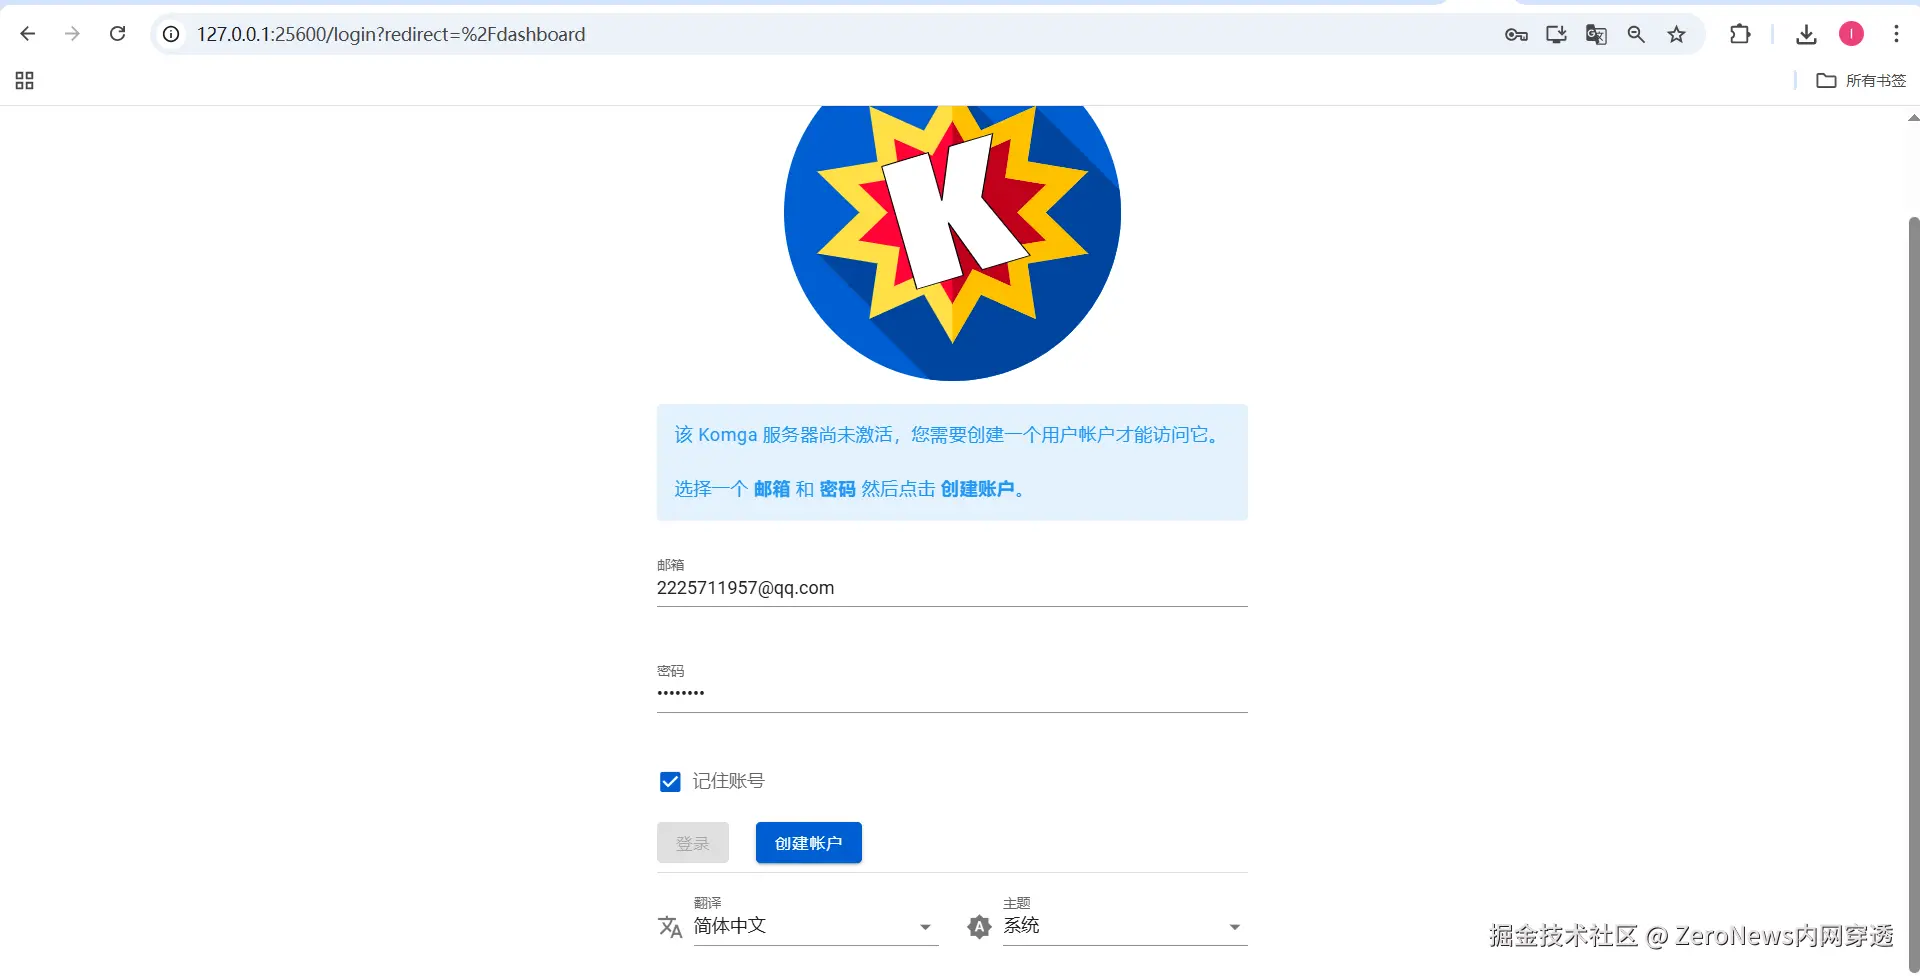Click the 创建帐户 button
The image size is (1920, 976).
click(x=809, y=843)
